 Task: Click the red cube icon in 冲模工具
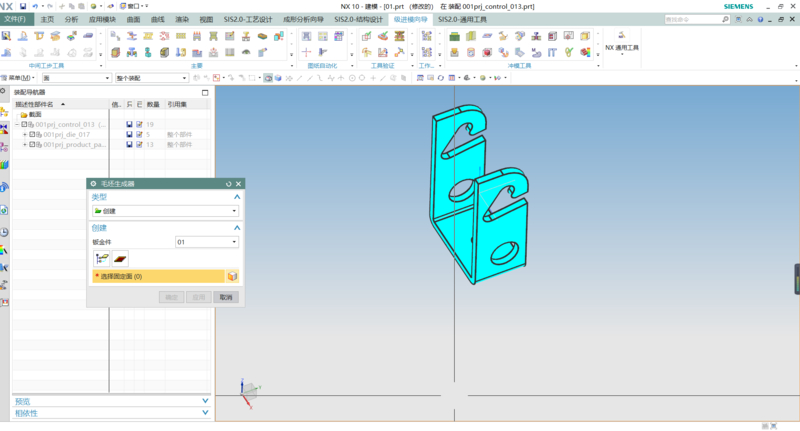coord(487,53)
